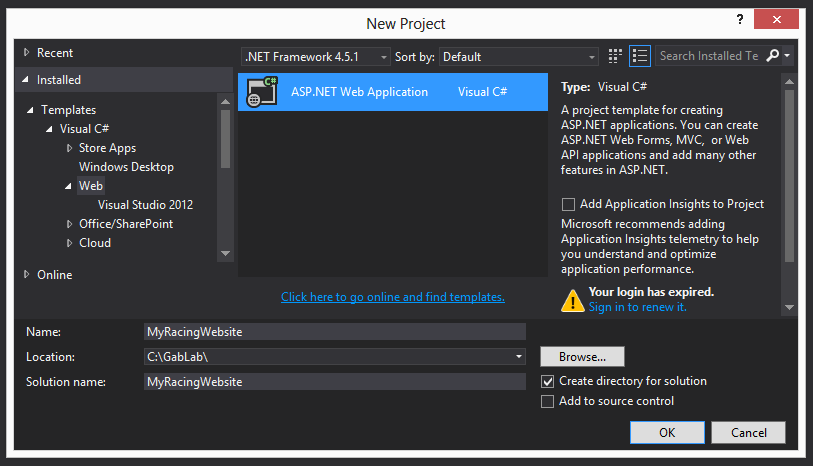
Task: Select the Web template category
Action: coord(91,186)
